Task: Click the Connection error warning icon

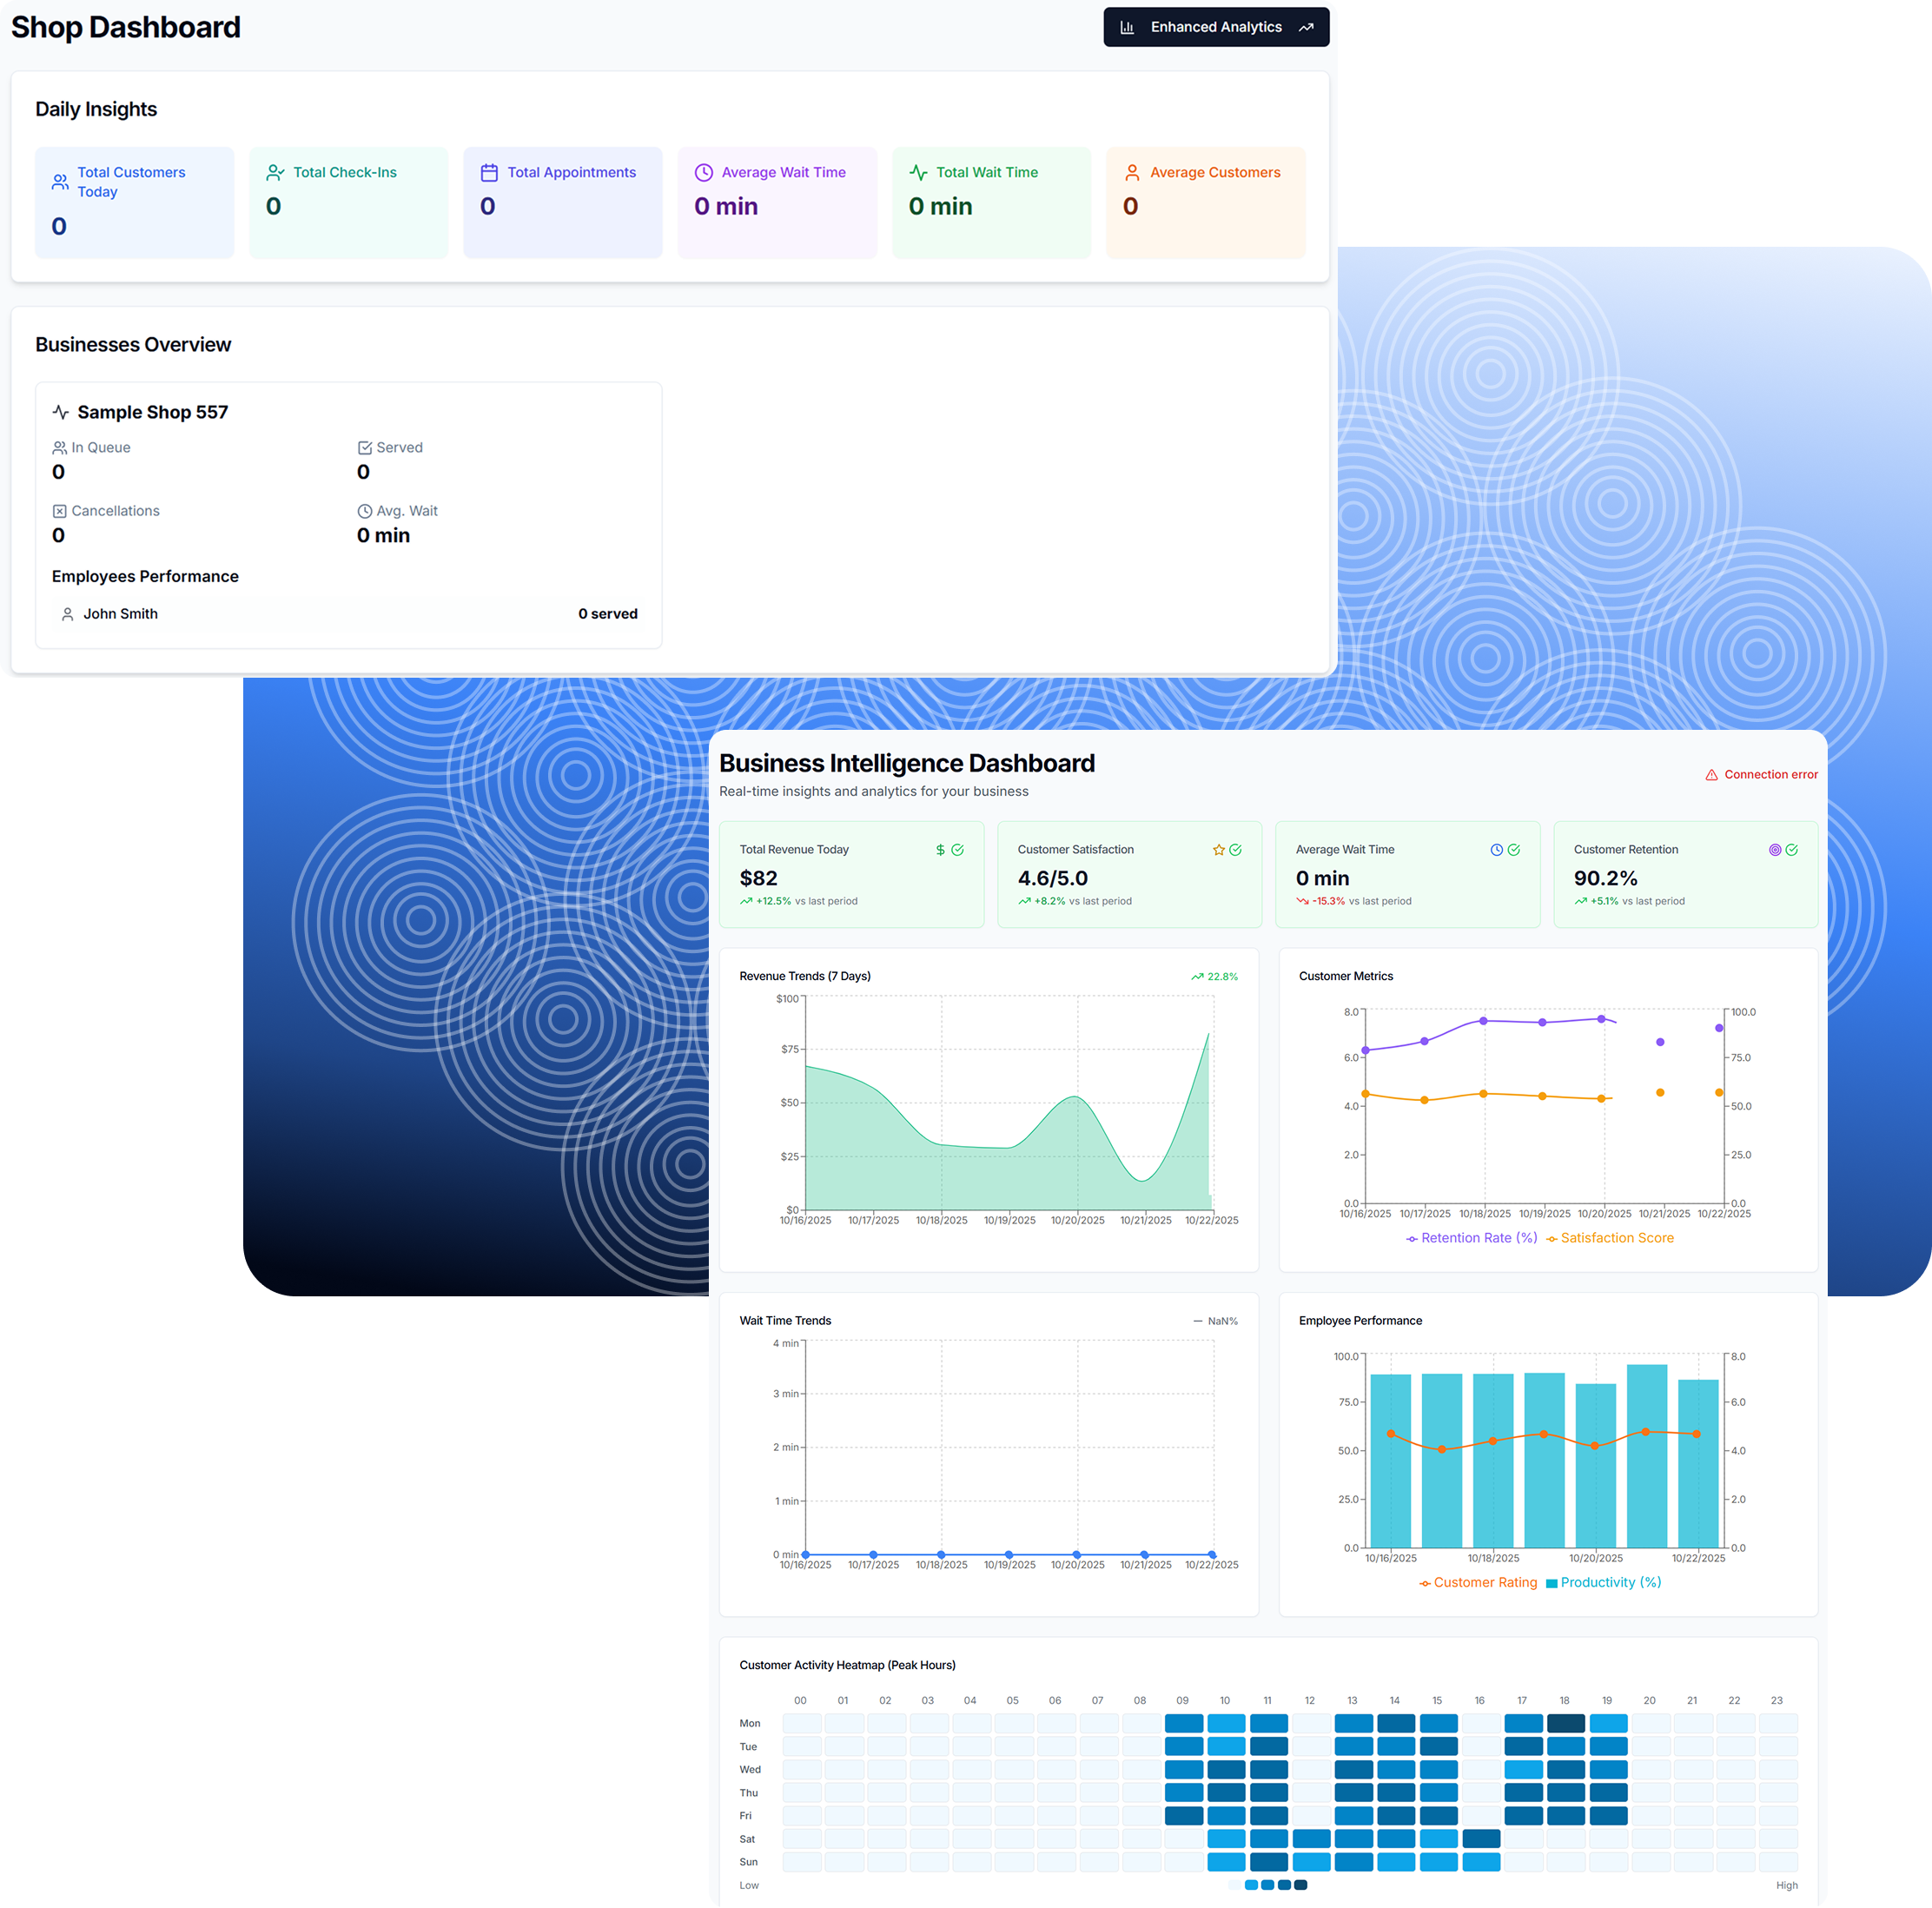Action: 1711,775
